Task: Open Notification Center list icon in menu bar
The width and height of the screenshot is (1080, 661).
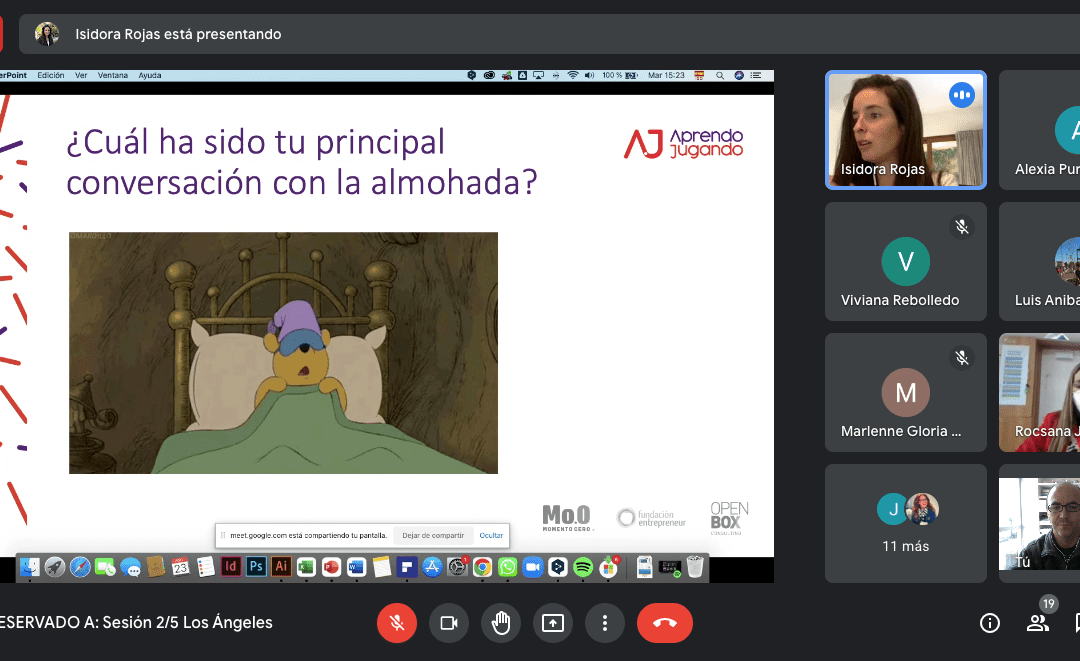Action: tap(756, 76)
